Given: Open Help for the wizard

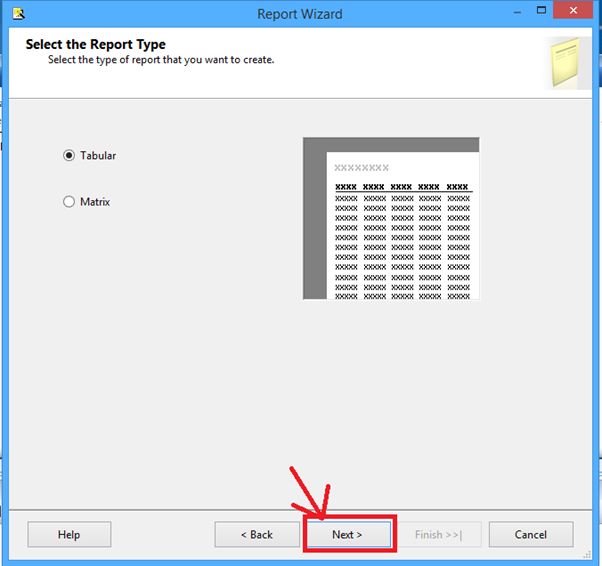Looking at the screenshot, I should [x=69, y=534].
